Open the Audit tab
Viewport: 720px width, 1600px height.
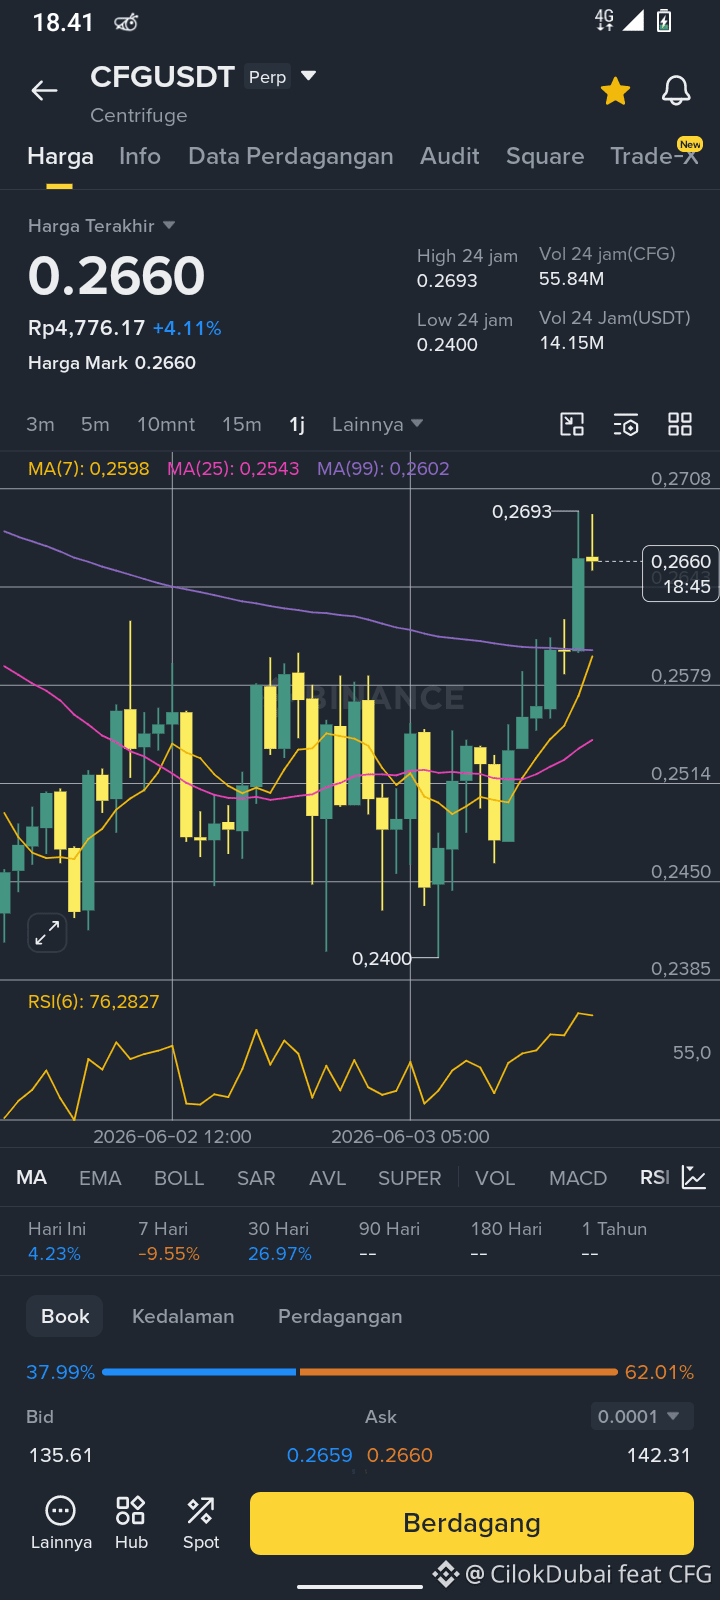[450, 156]
